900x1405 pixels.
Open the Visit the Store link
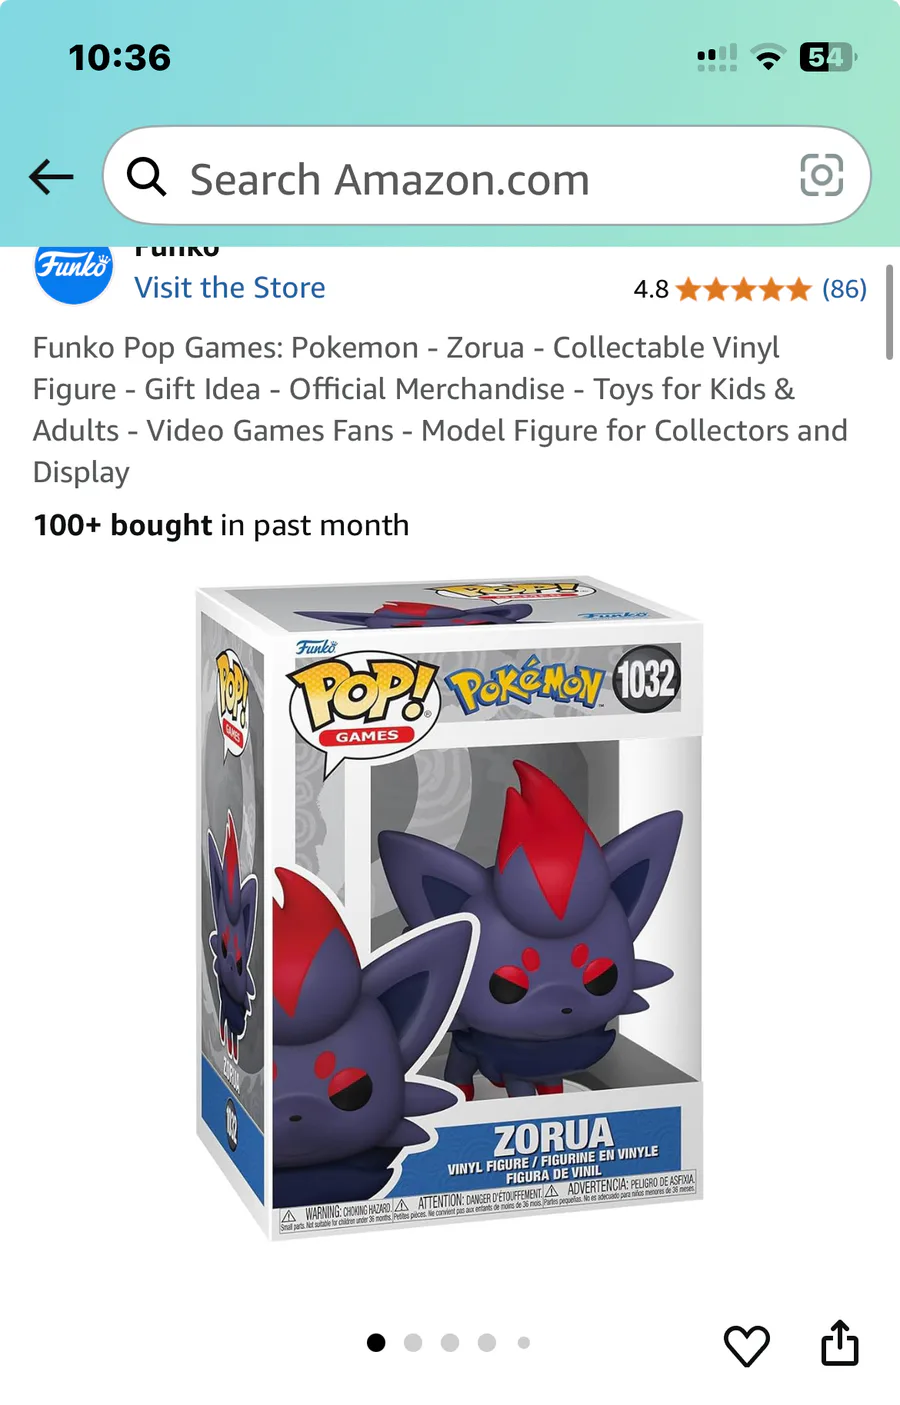tap(230, 288)
